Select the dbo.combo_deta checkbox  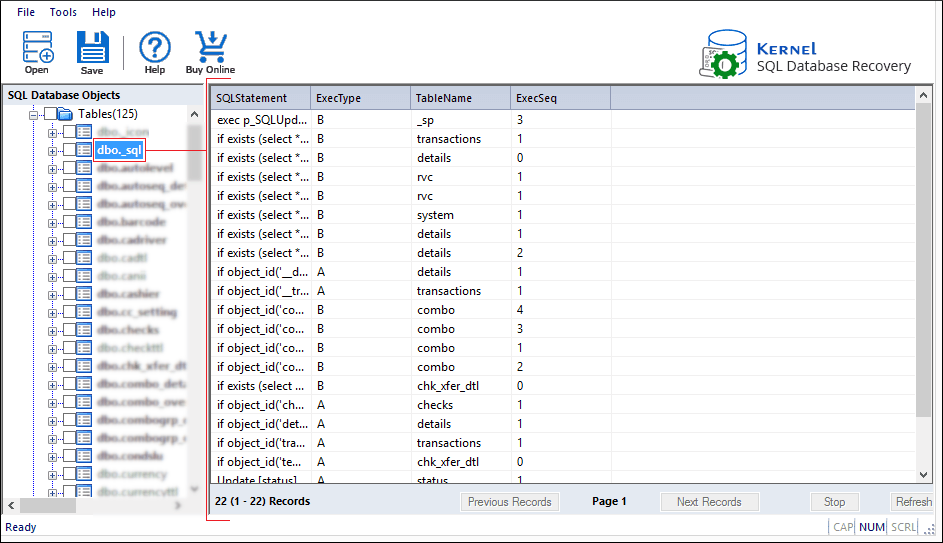click(70, 384)
